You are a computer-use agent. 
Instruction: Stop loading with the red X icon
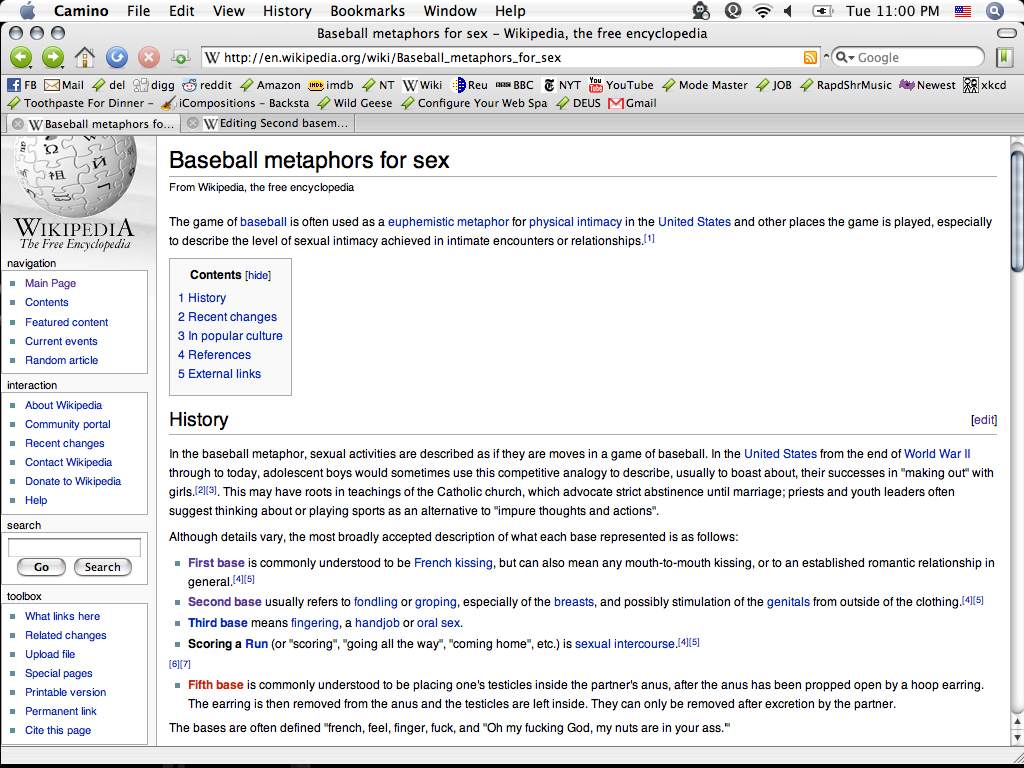(149, 57)
